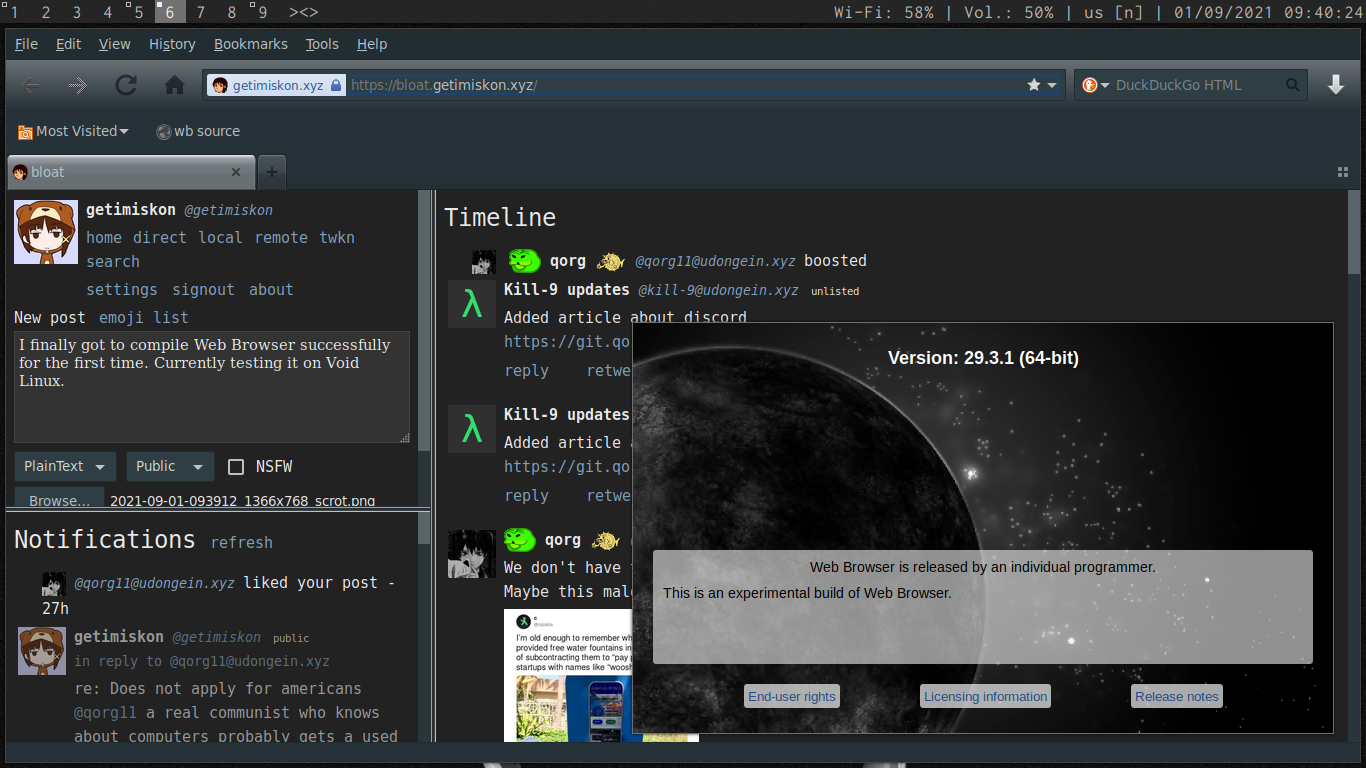Open the search link in the sidebar
This screenshot has height=768, width=1366.
(x=113, y=262)
